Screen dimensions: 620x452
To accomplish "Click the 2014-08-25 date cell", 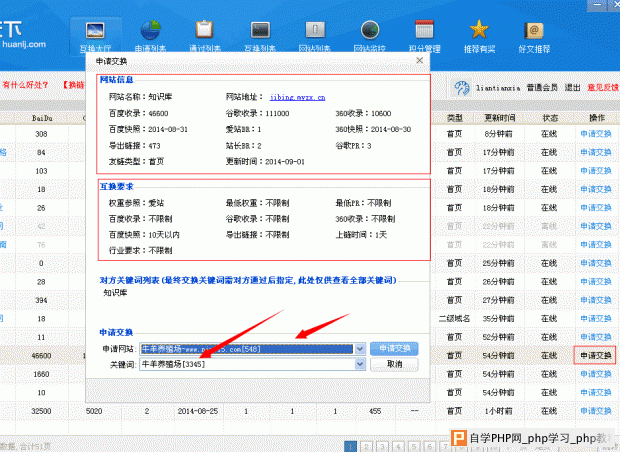I will [x=198, y=411].
